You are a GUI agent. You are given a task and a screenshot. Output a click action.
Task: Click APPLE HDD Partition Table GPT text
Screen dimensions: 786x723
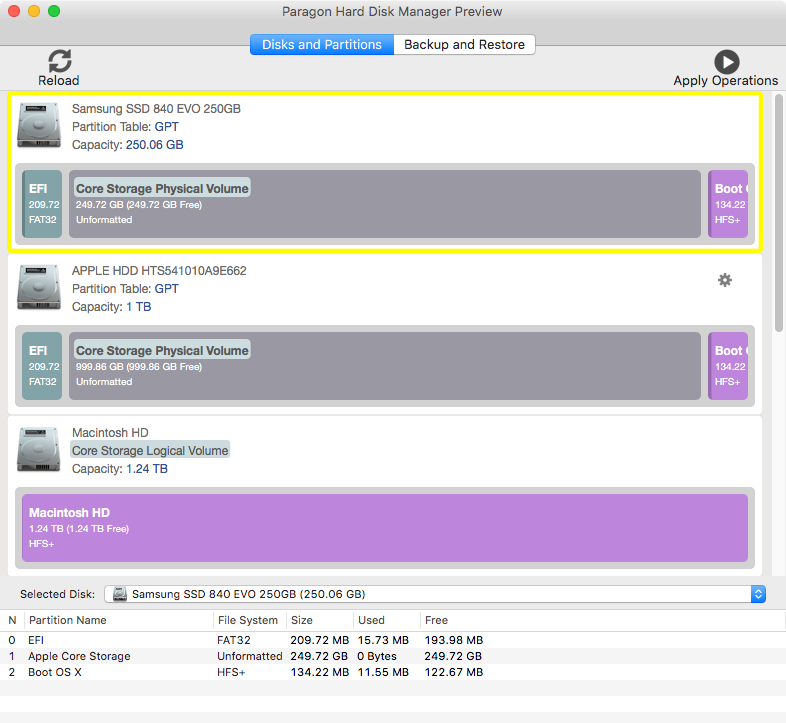pos(125,289)
